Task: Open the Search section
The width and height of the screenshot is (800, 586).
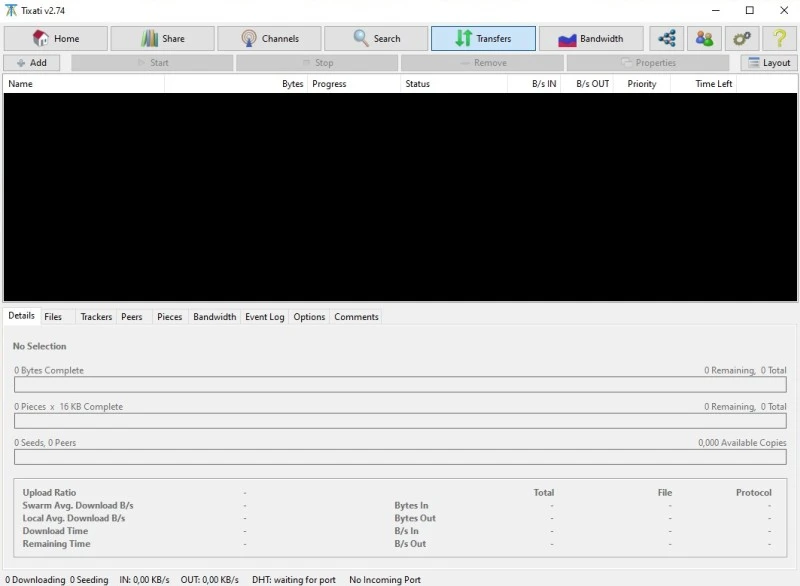Action: pyautogui.click(x=376, y=39)
